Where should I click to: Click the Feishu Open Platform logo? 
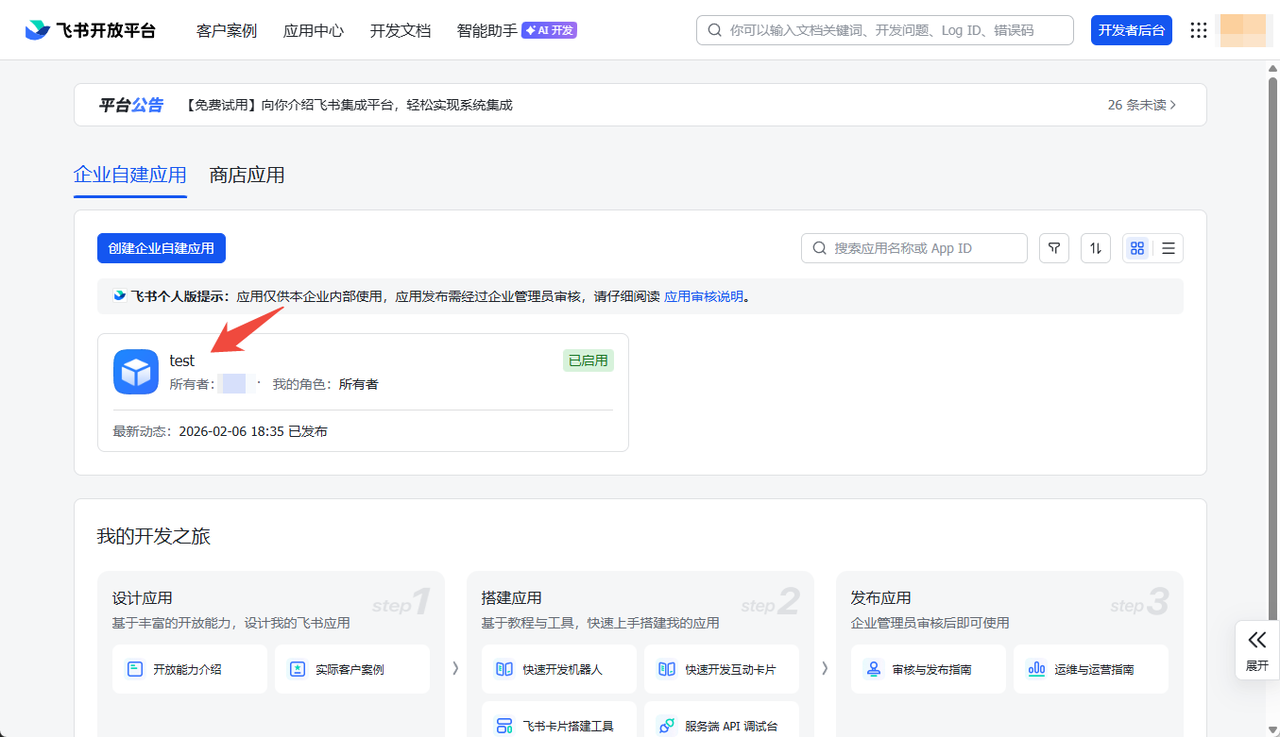(x=91, y=30)
